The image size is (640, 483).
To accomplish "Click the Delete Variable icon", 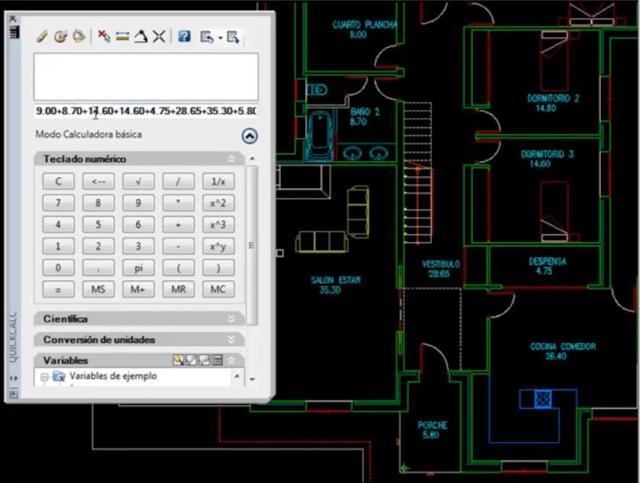I will [204, 360].
